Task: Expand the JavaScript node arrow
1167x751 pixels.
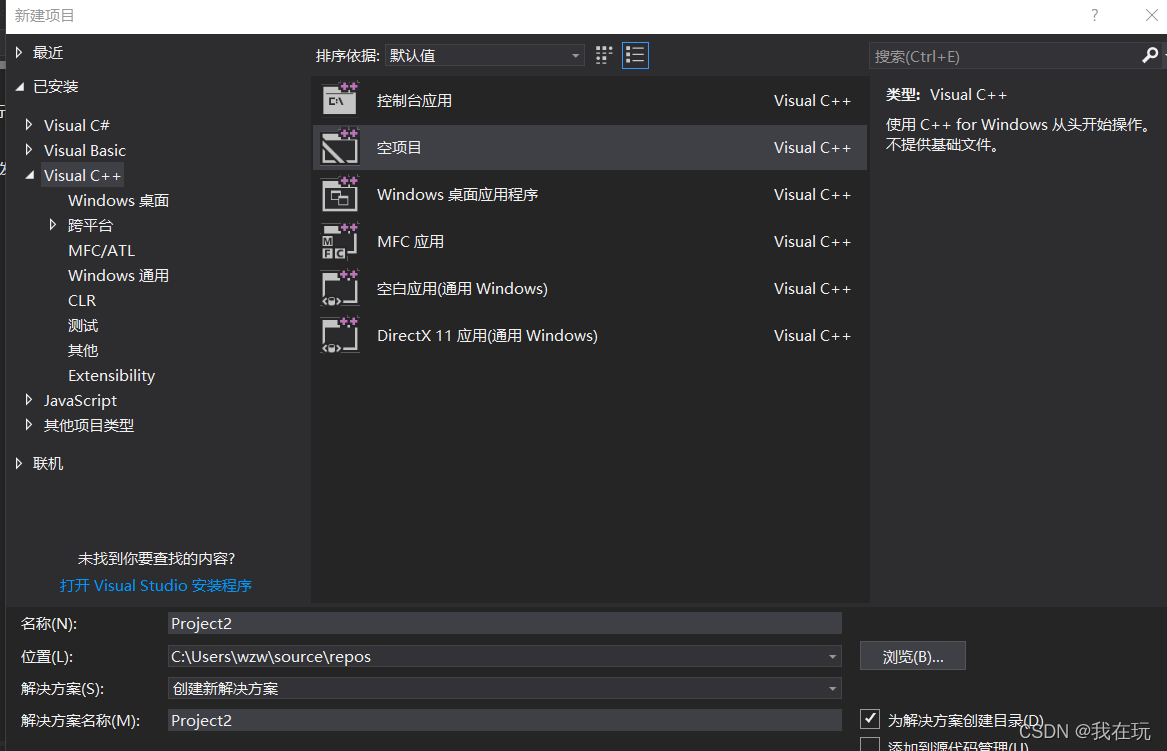Action: 28,400
